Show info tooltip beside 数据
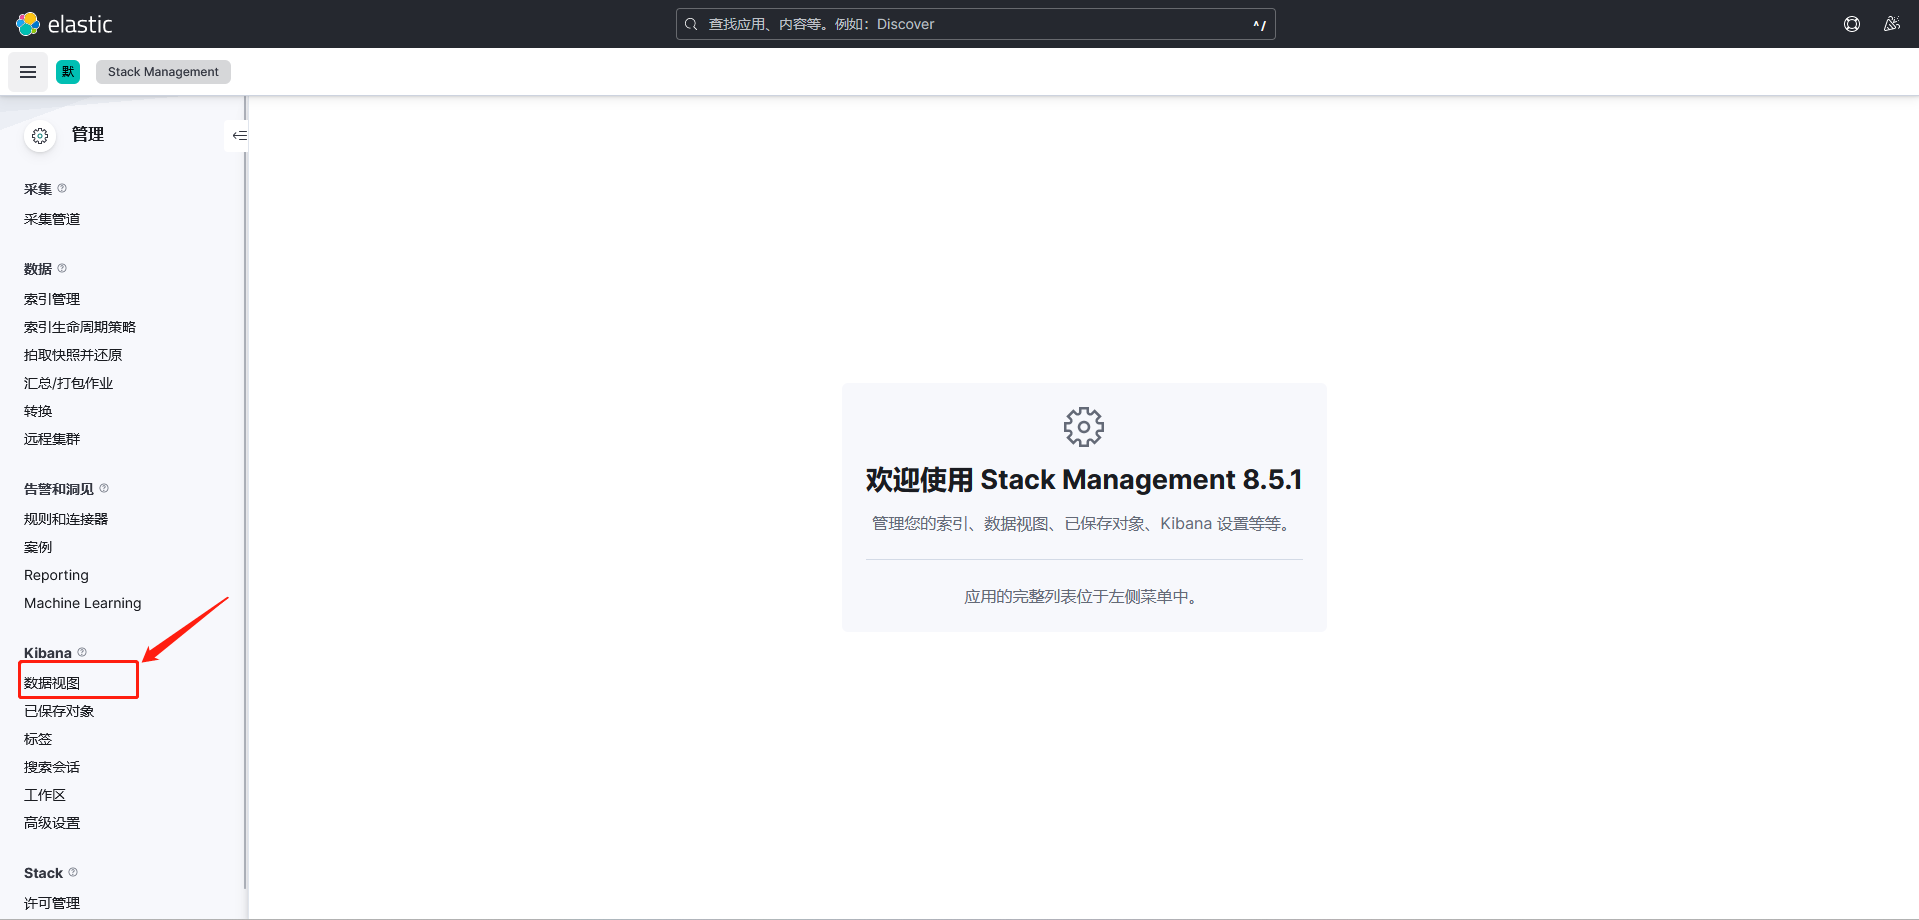Screen dimensions: 1919x920 62,268
